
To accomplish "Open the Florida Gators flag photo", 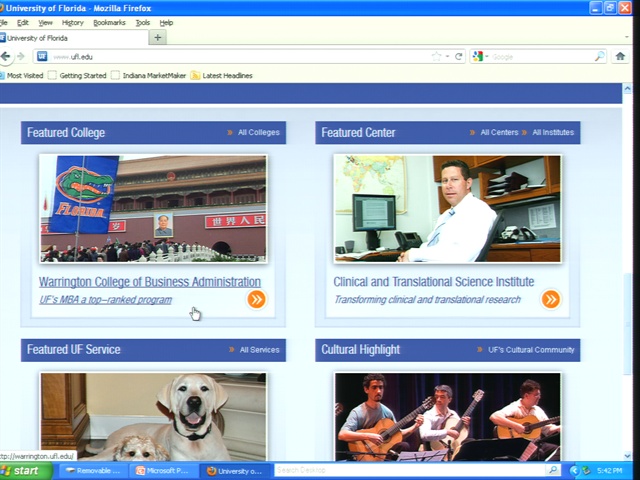I will 153,209.
